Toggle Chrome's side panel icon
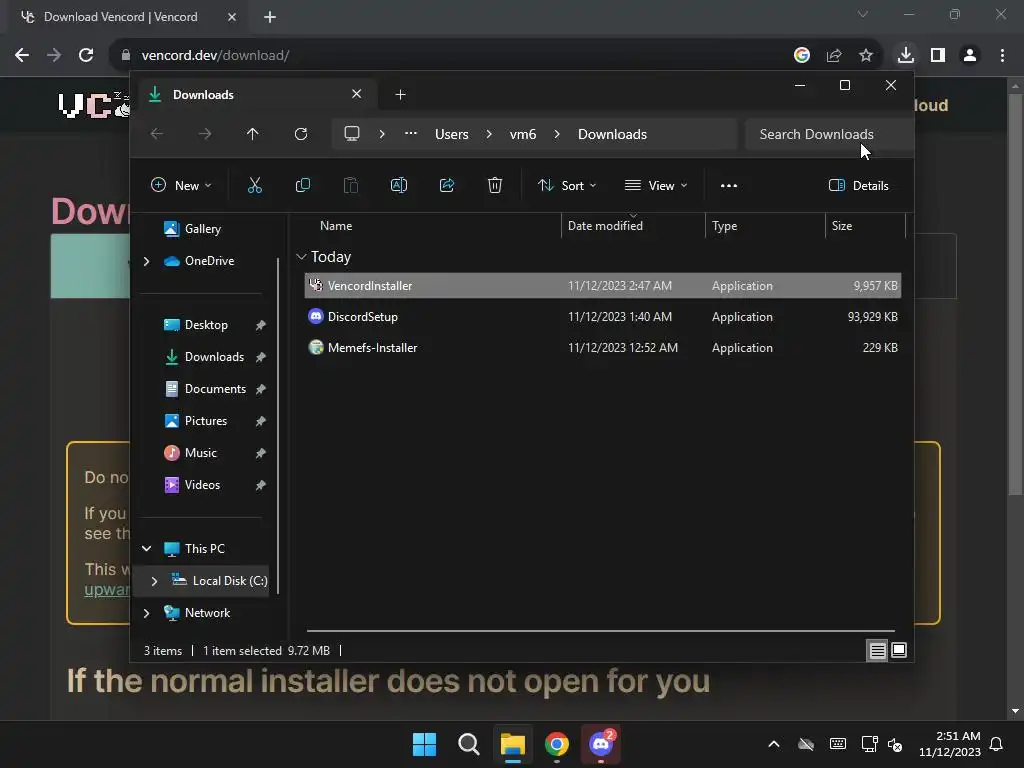 coord(938,55)
